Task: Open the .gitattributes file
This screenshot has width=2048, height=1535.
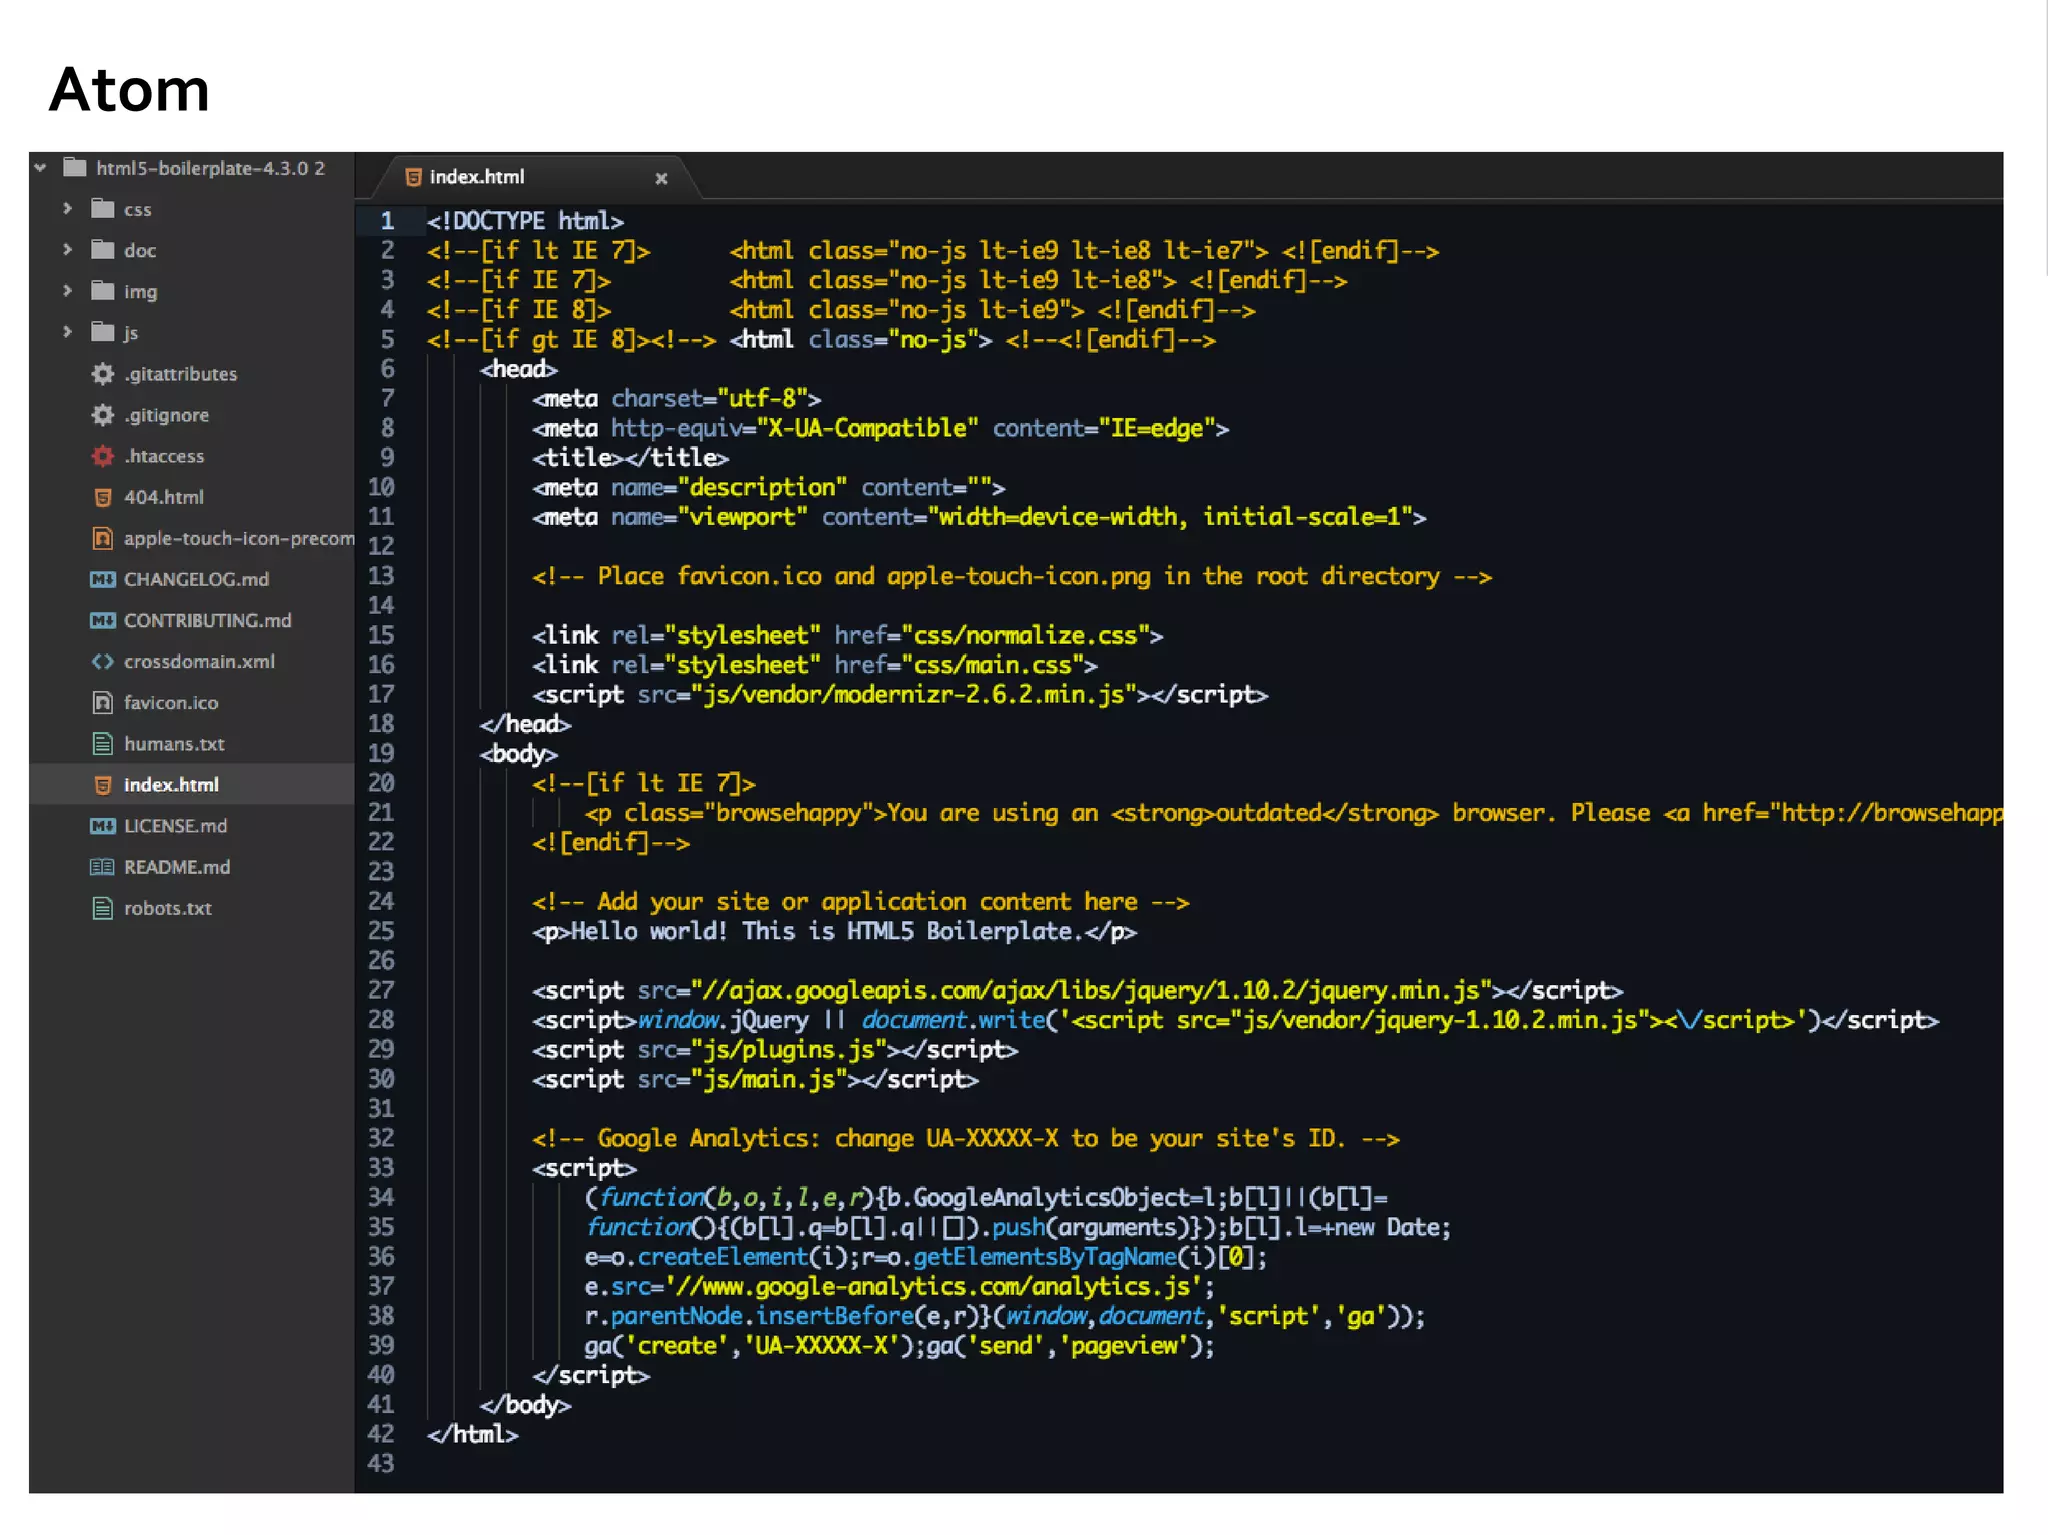Action: (181, 374)
